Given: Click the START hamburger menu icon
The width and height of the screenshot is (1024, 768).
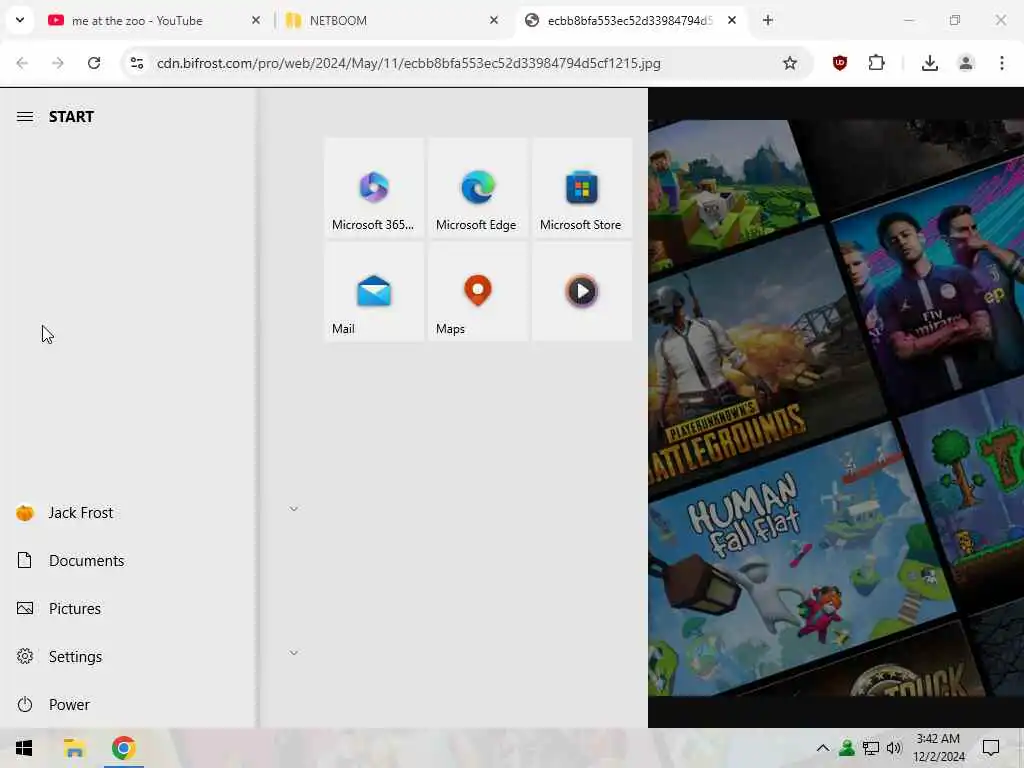Looking at the screenshot, I should pyautogui.click(x=25, y=117).
